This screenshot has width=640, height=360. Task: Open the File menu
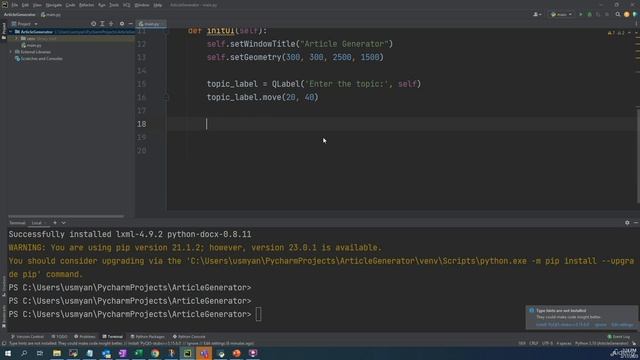(15, 5)
